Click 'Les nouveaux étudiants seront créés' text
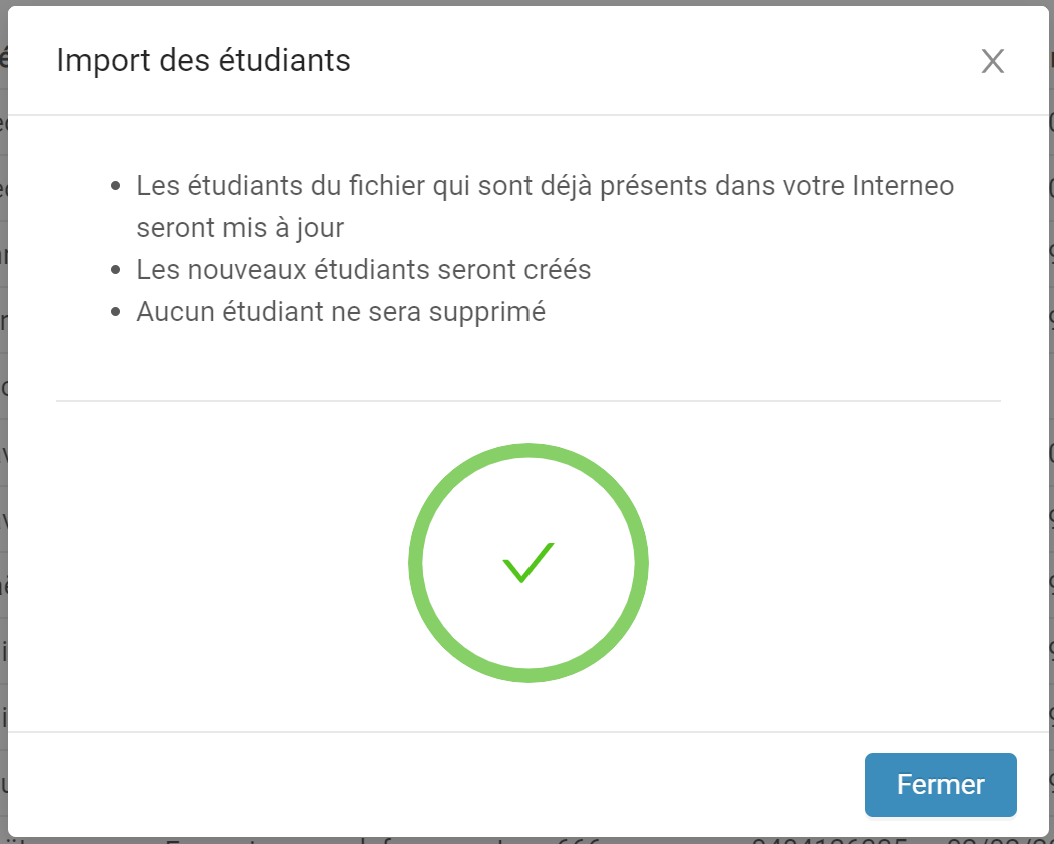The height and width of the screenshot is (844, 1054). (x=364, y=269)
